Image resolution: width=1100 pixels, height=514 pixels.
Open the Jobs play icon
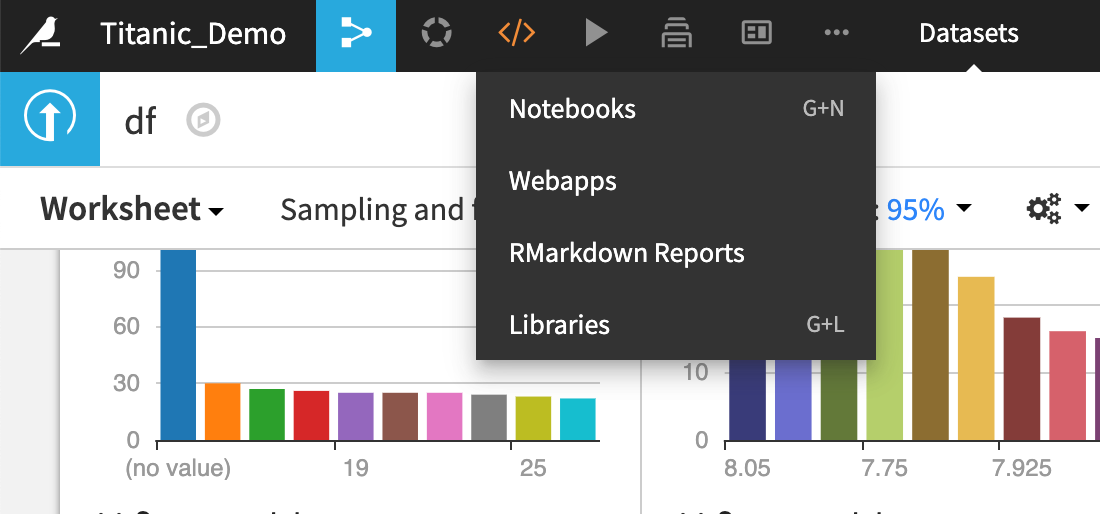tap(596, 34)
